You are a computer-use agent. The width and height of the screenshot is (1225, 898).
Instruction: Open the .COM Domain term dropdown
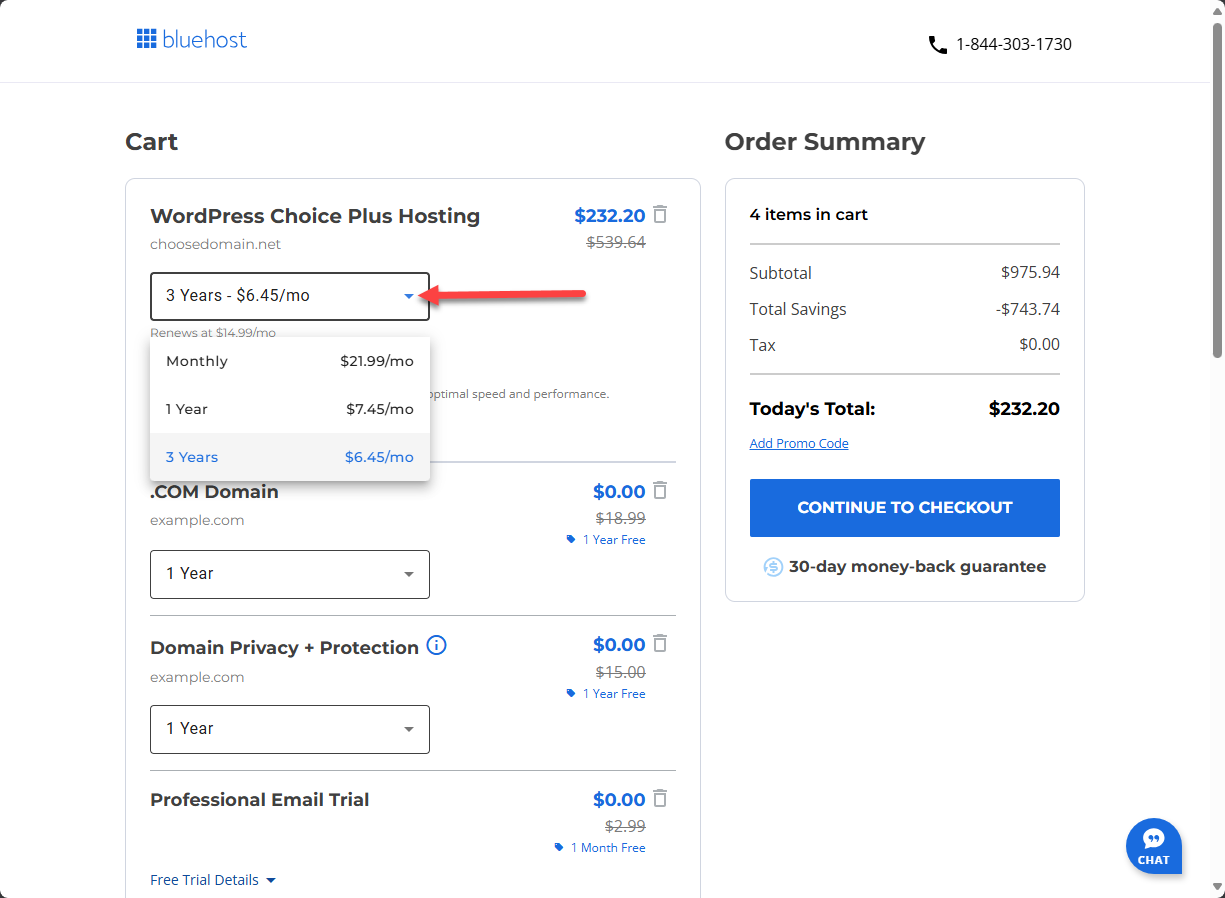(x=289, y=574)
